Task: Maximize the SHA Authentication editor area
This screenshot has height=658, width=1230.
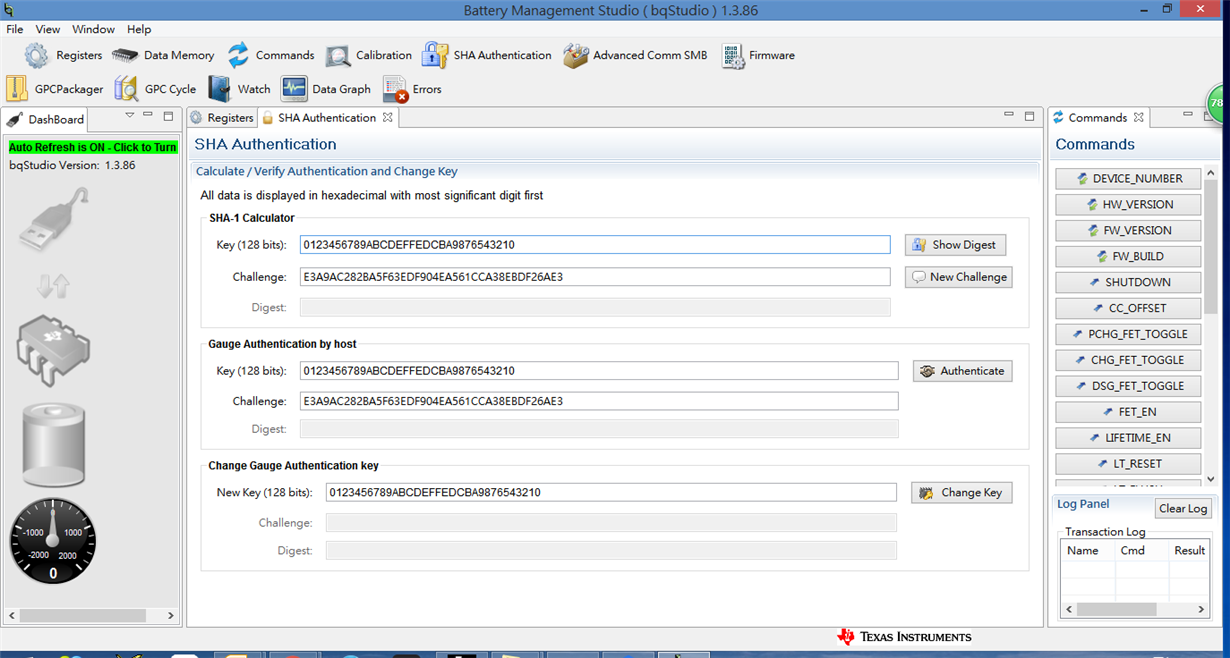Action: pos(1029,116)
